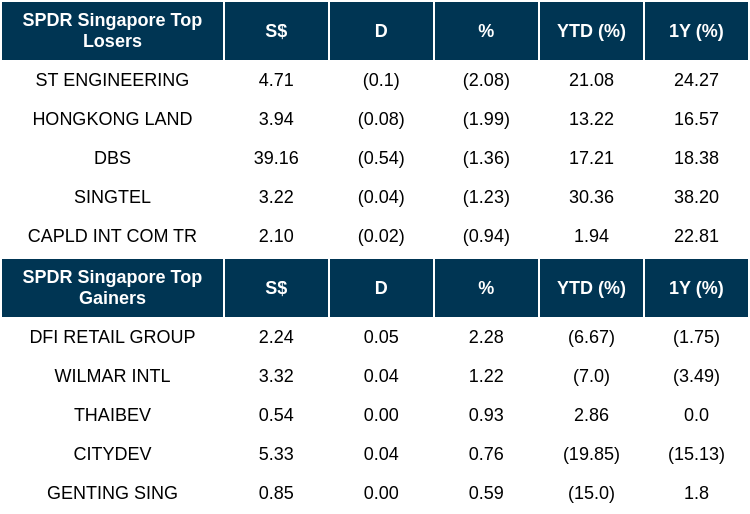Viewport: 750px width, 514px height.
Task: Click YTD (%) header in Losers table
Action: tap(591, 31)
